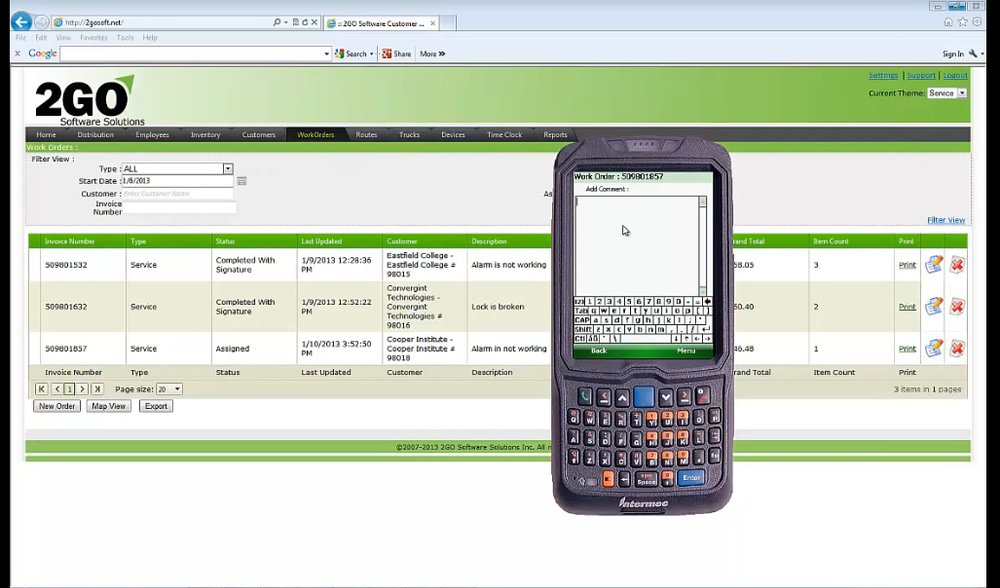
Task: Click the Export button
Action: [x=156, y=406]
